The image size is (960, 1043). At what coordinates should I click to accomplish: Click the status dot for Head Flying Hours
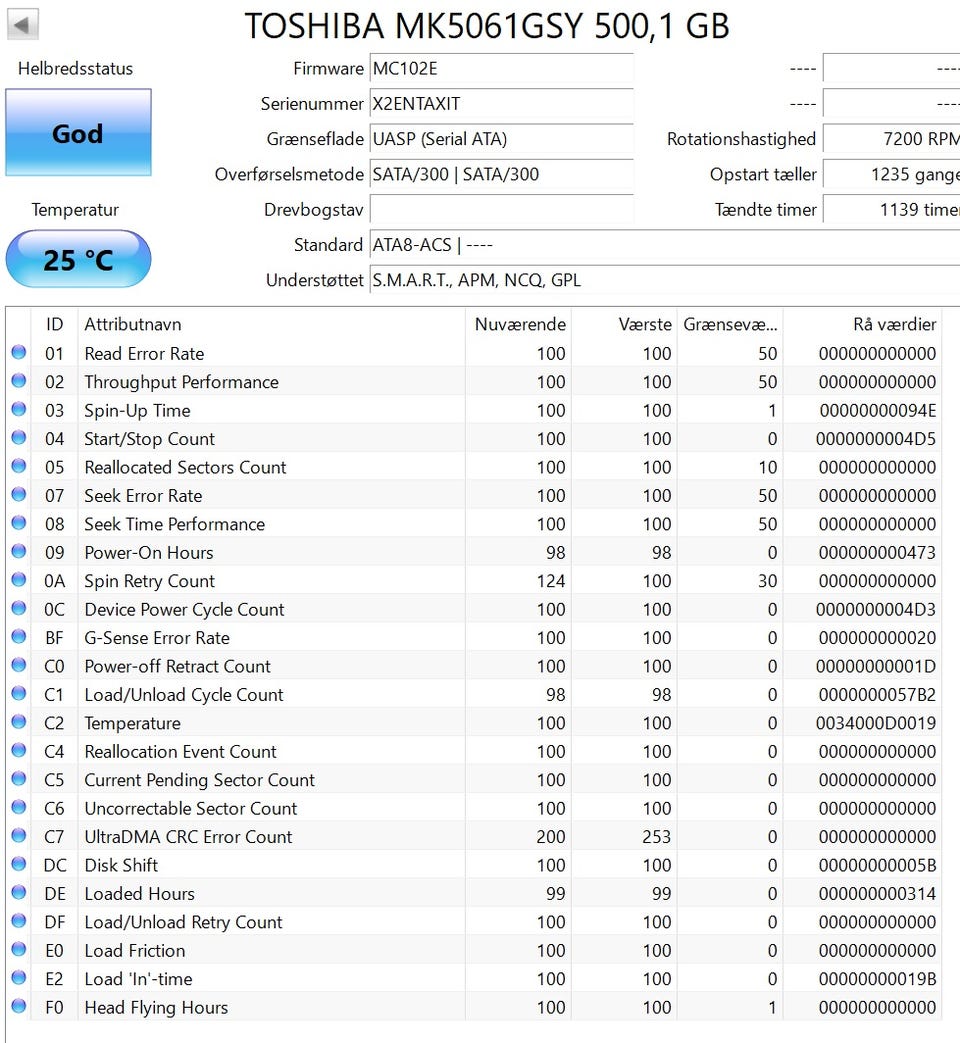coord(19,1007)
